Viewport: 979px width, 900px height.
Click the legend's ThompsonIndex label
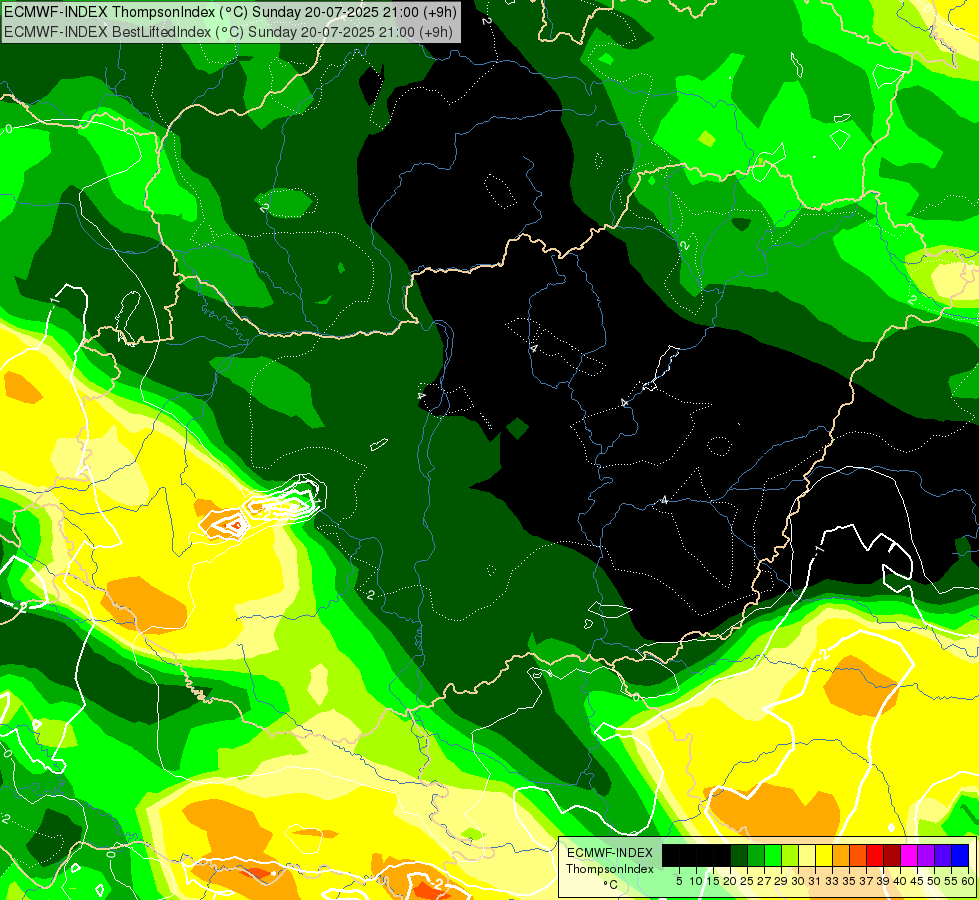610,869
